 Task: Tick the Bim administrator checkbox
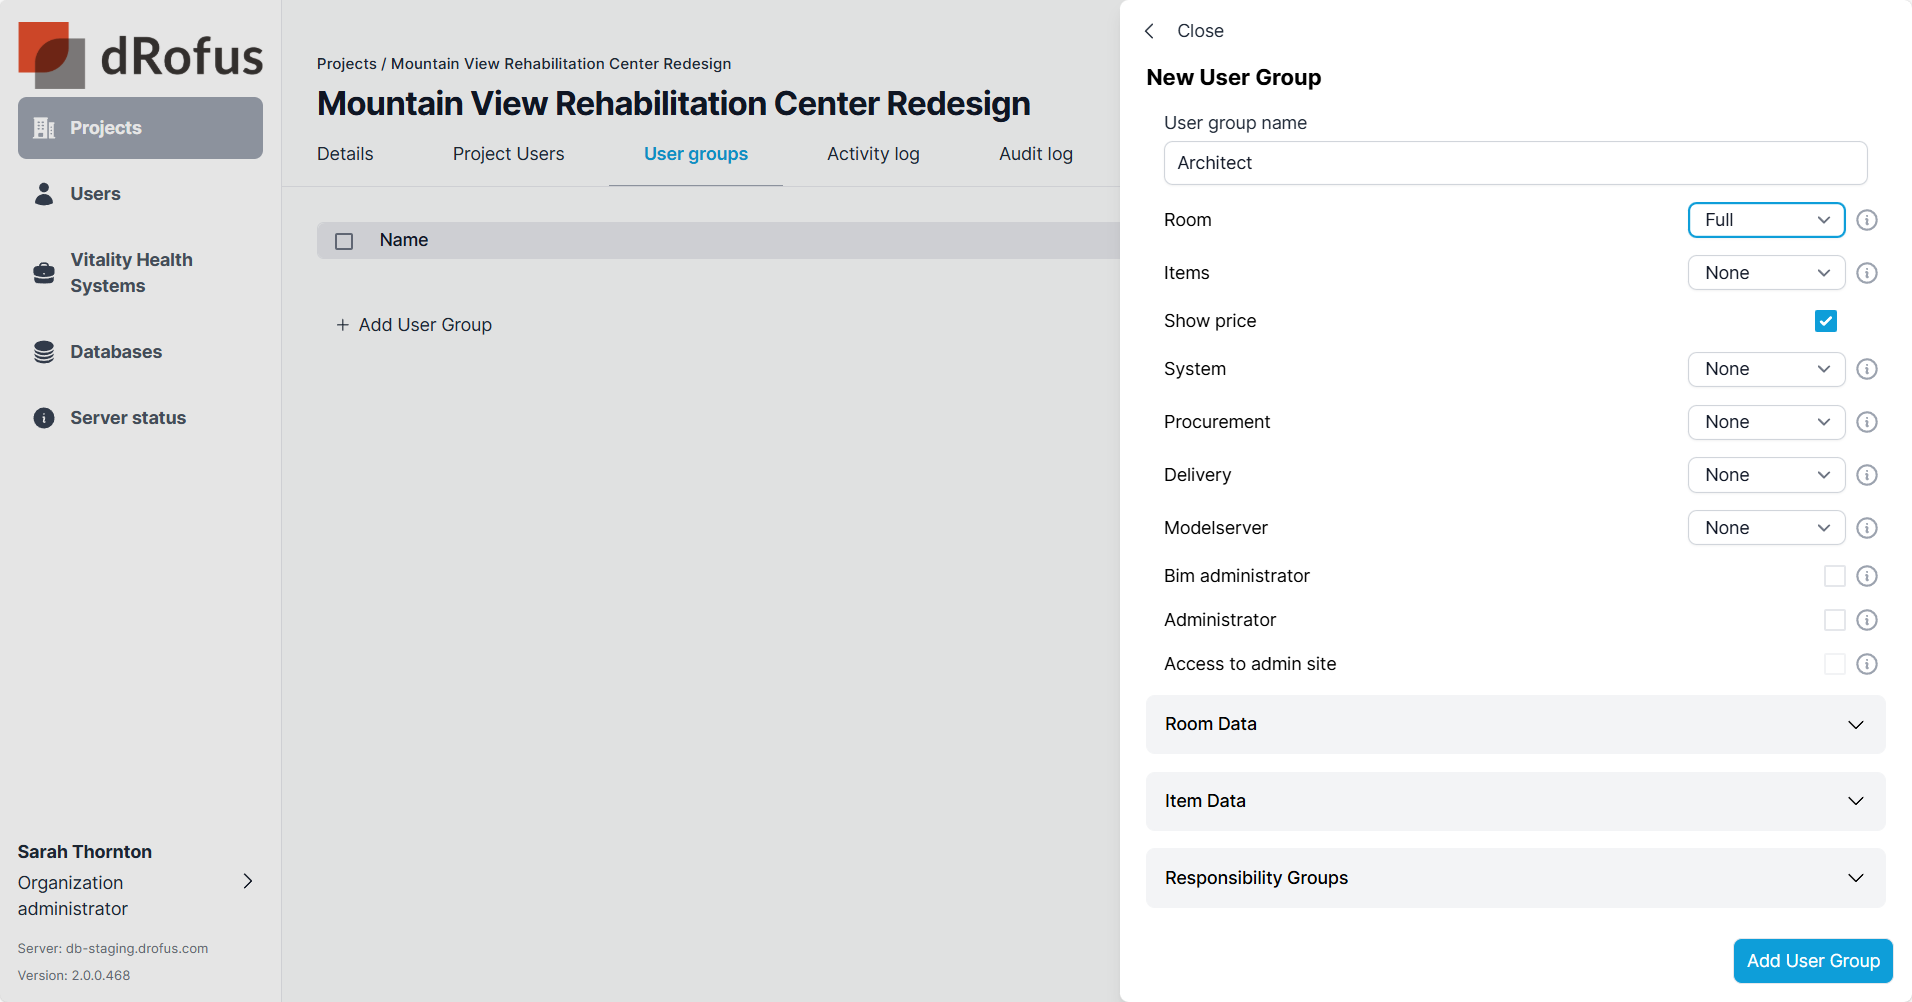(1834, 576)
